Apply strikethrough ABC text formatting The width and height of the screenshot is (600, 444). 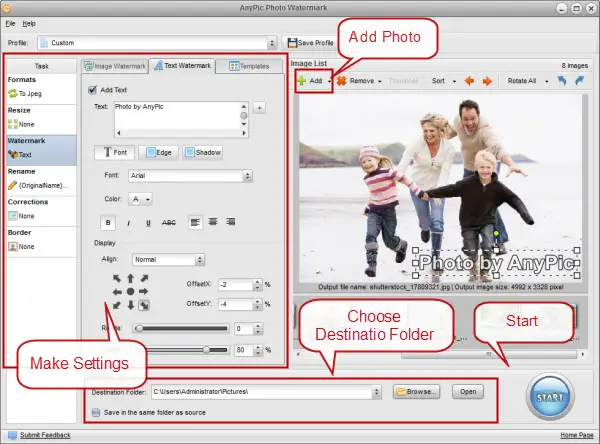click(x=169, y=222)
